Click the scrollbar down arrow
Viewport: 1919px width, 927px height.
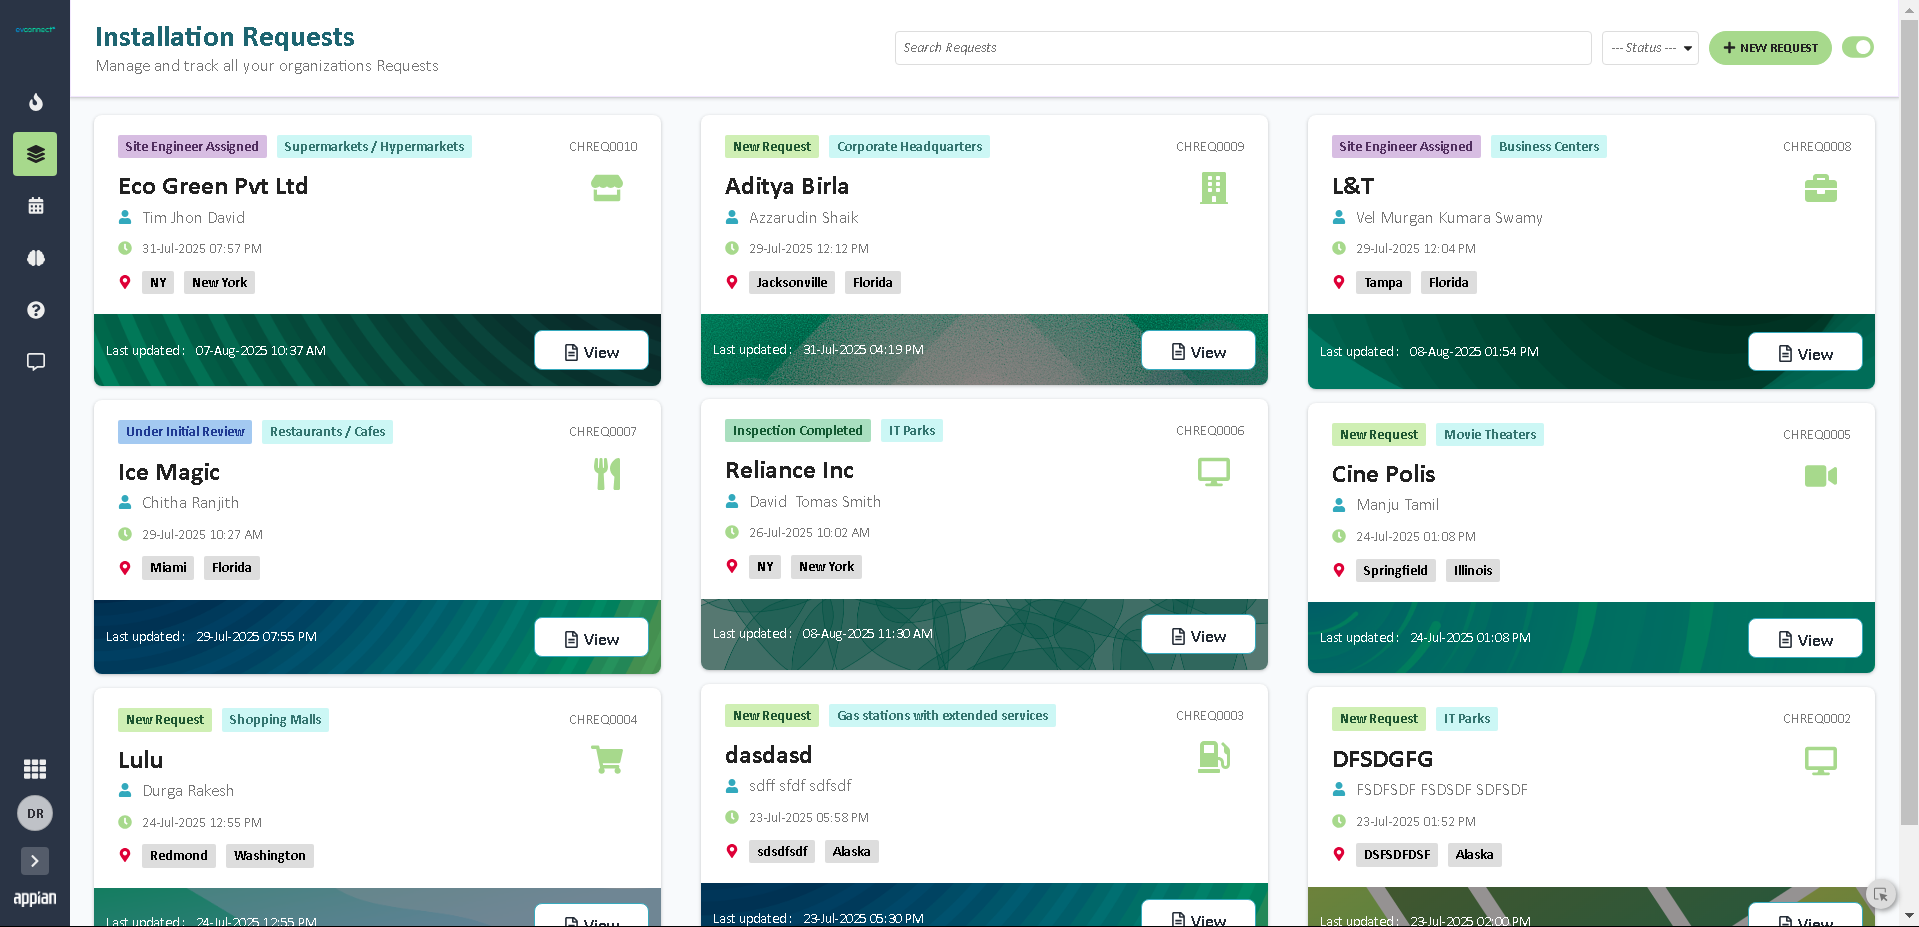pyautogui.click(x=1909, y=915)
